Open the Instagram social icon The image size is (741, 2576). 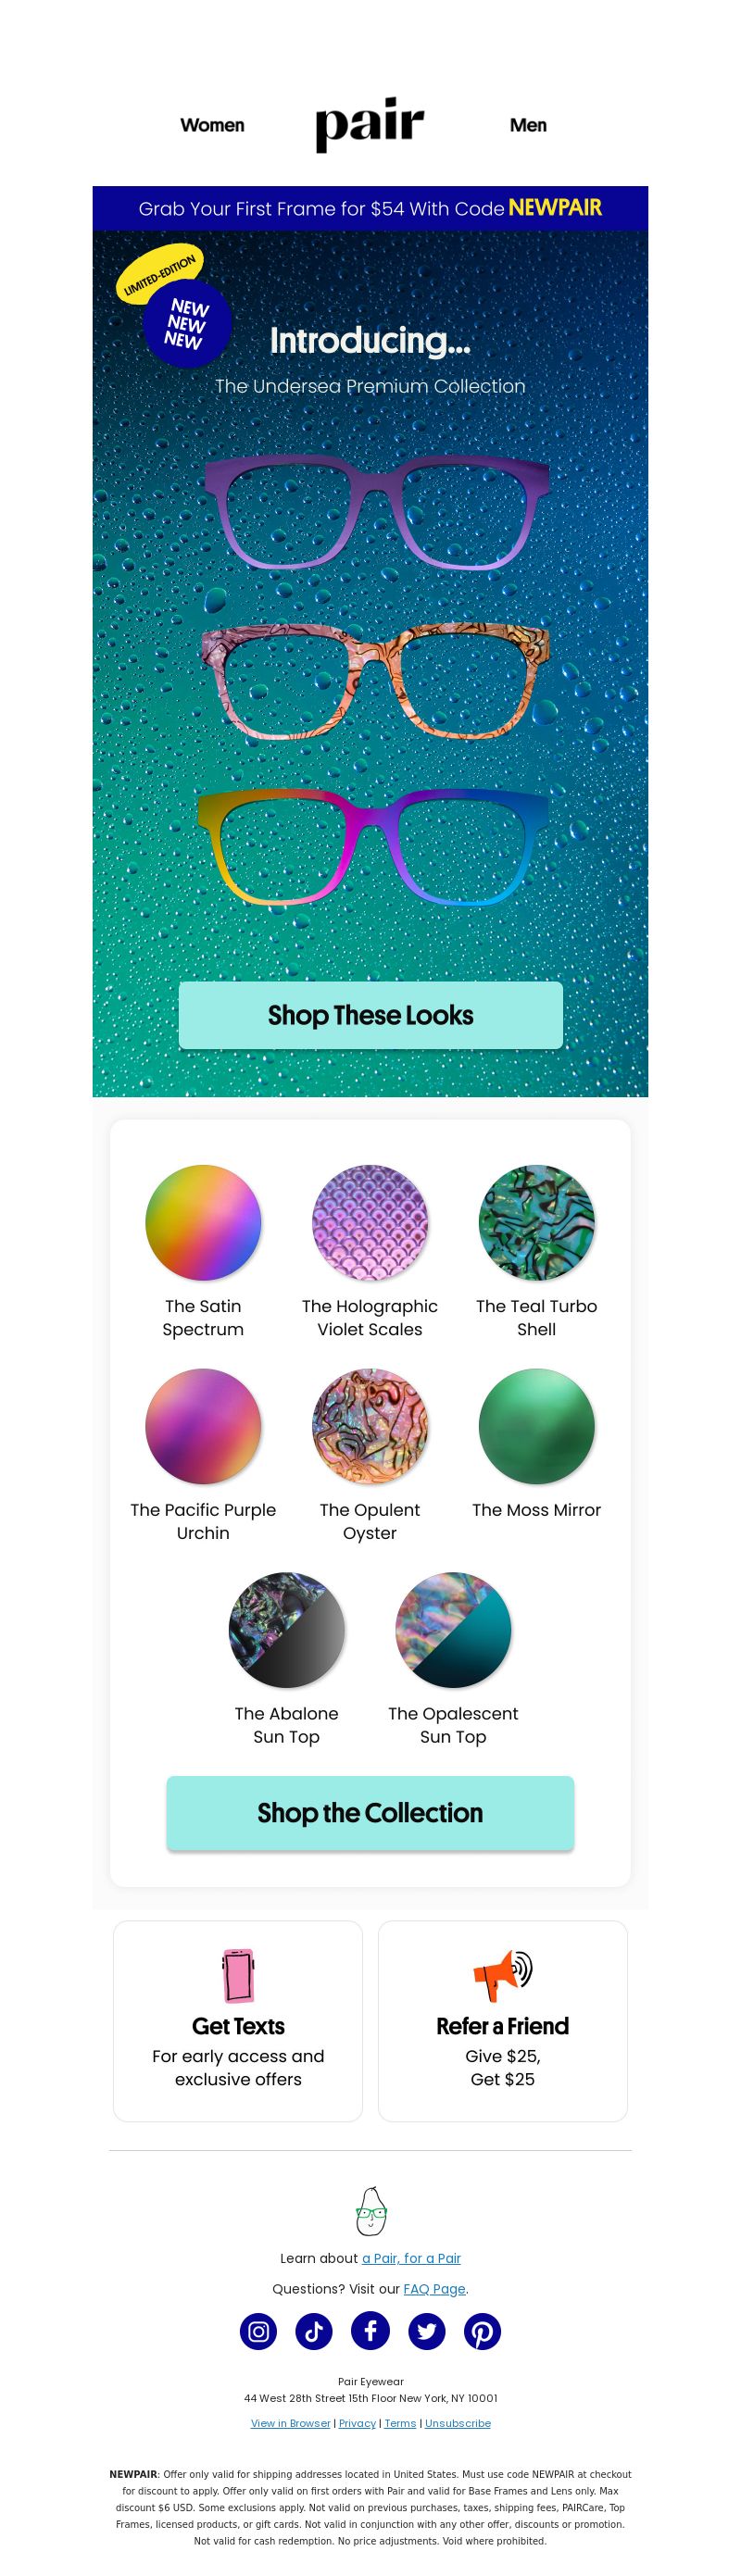click(258, 2331)
